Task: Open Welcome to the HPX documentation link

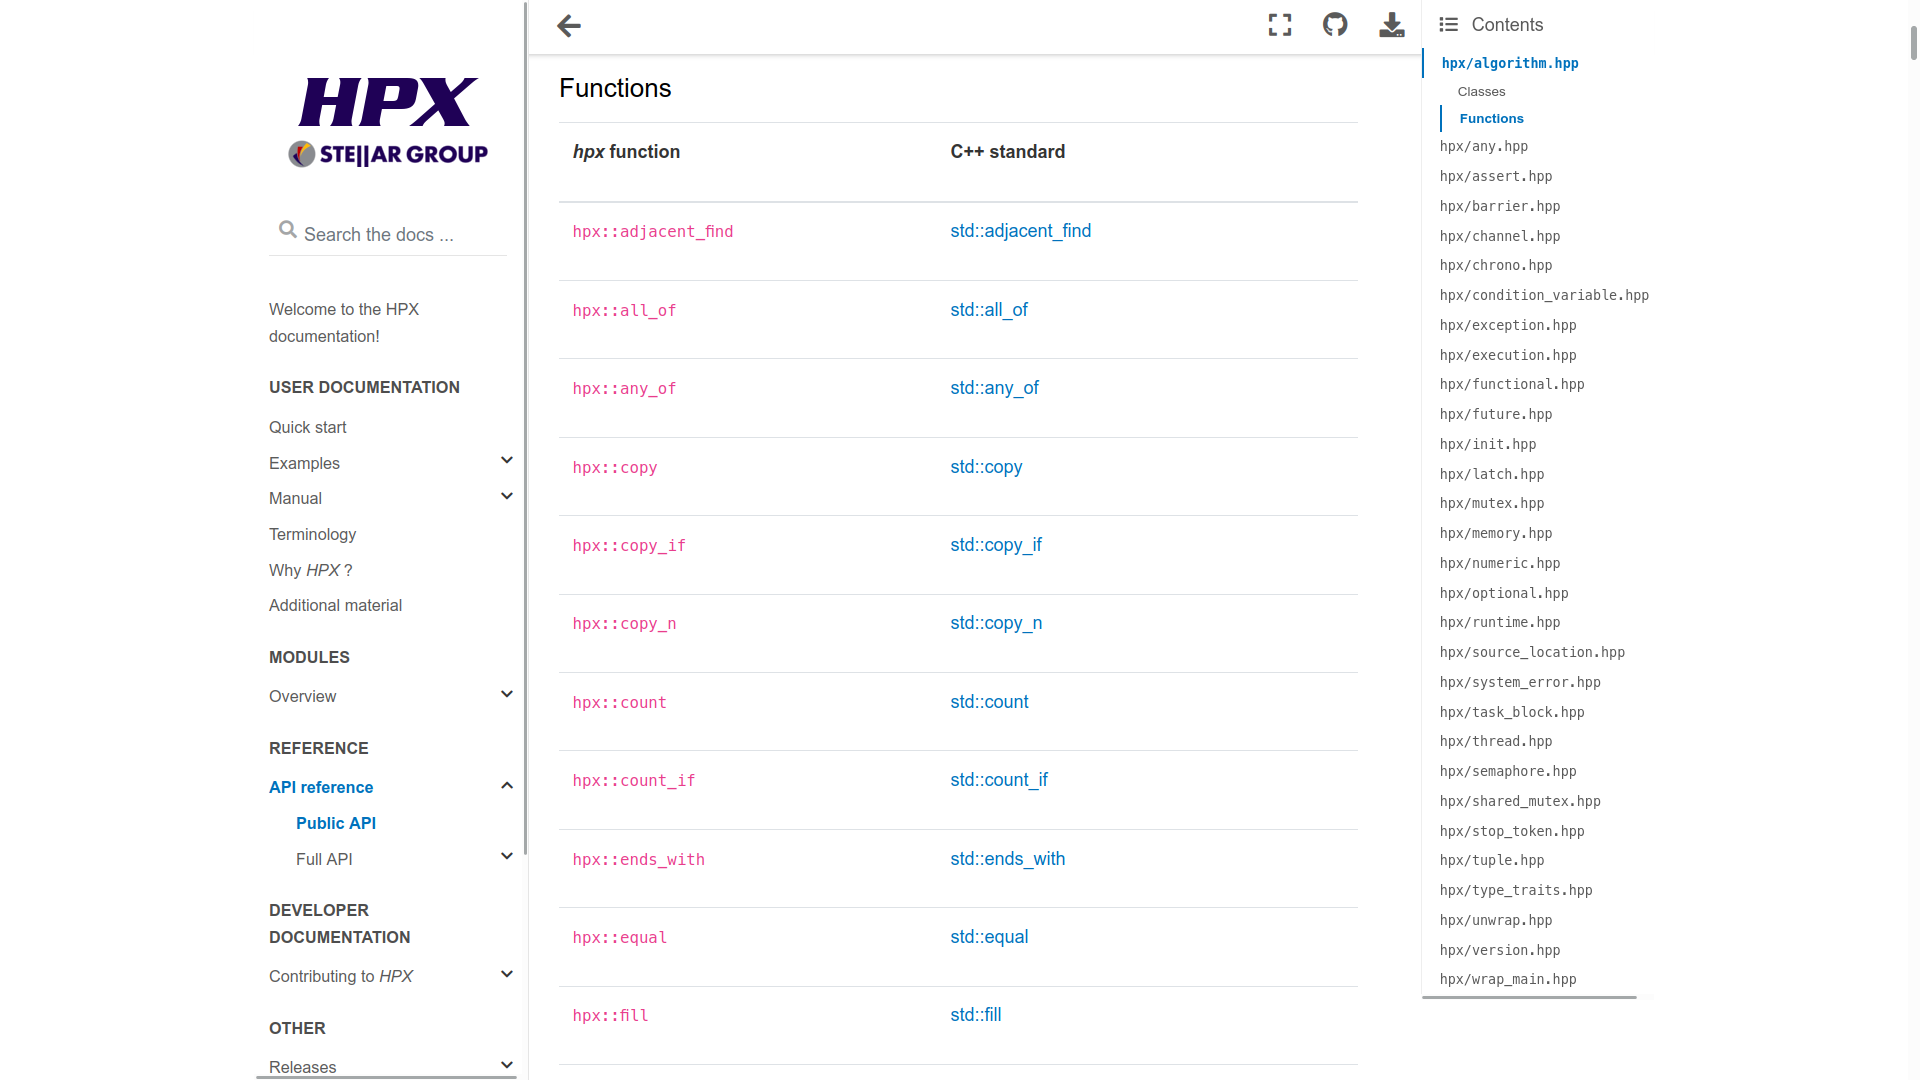Action: pos(344,323)
